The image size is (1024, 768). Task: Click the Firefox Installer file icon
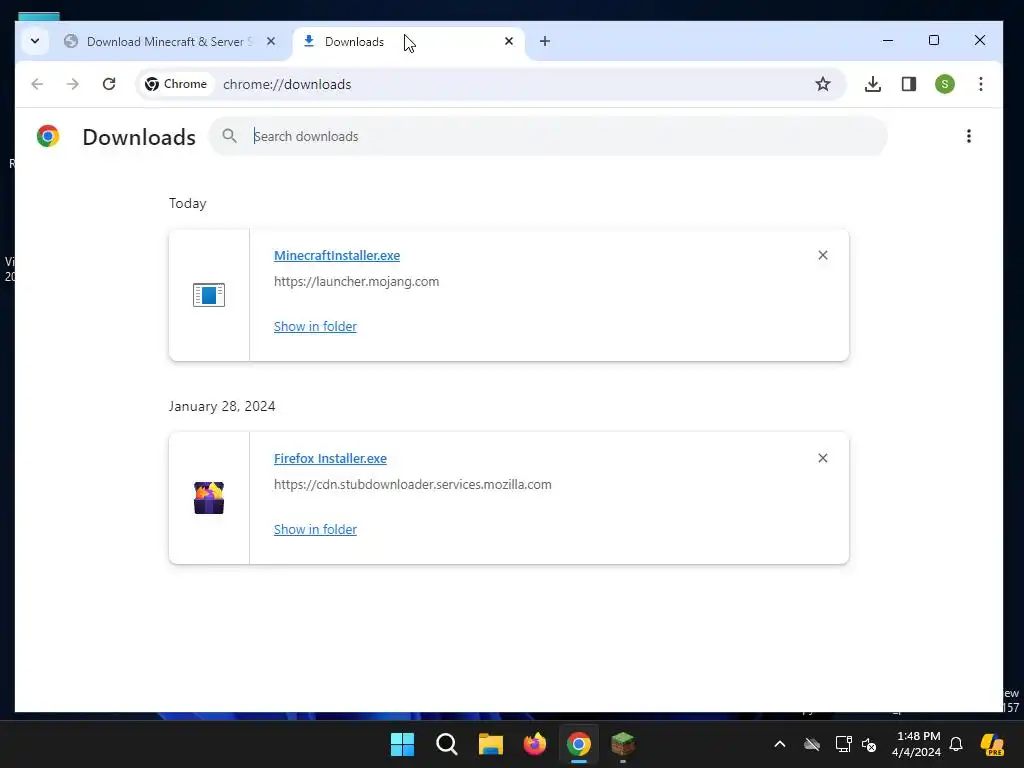209,498
